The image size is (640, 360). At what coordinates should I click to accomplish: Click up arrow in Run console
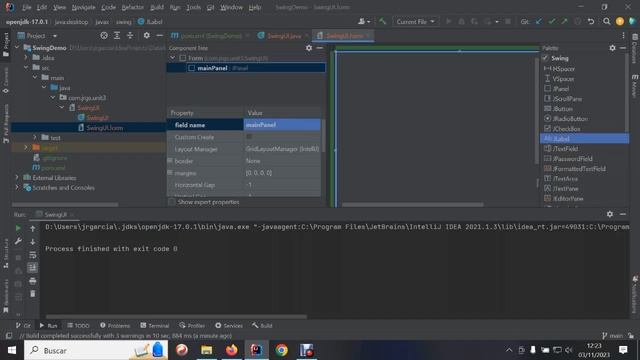coord(33,229)
